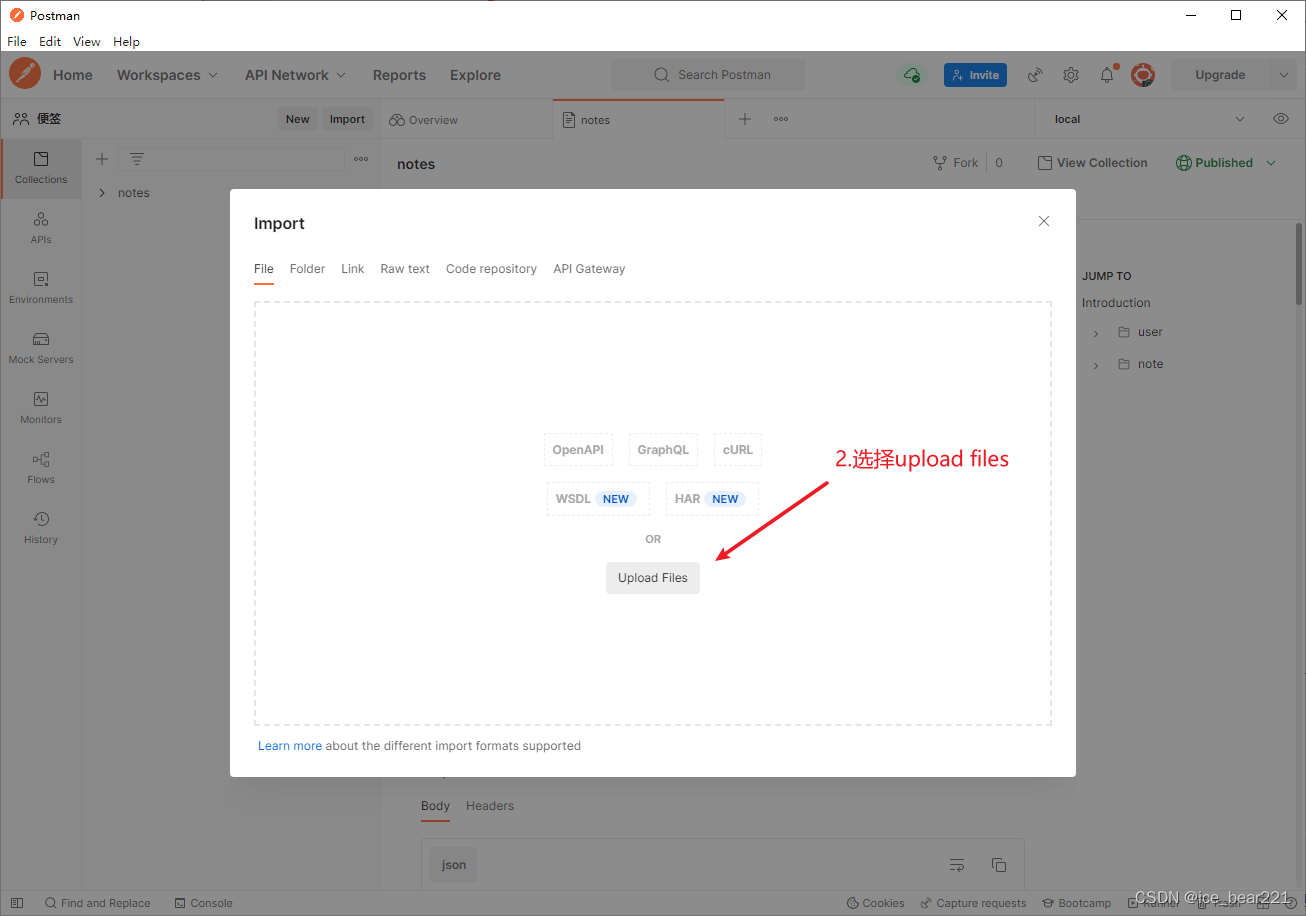Click the New button in sidebar header
1306x916 pixels.
tap(298, 119)
